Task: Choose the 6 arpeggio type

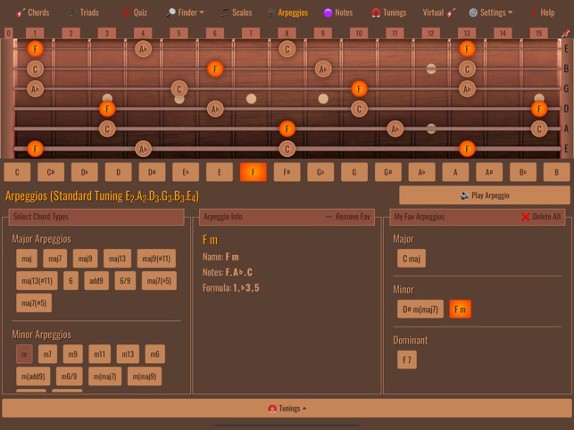Action: click(71, 281)
